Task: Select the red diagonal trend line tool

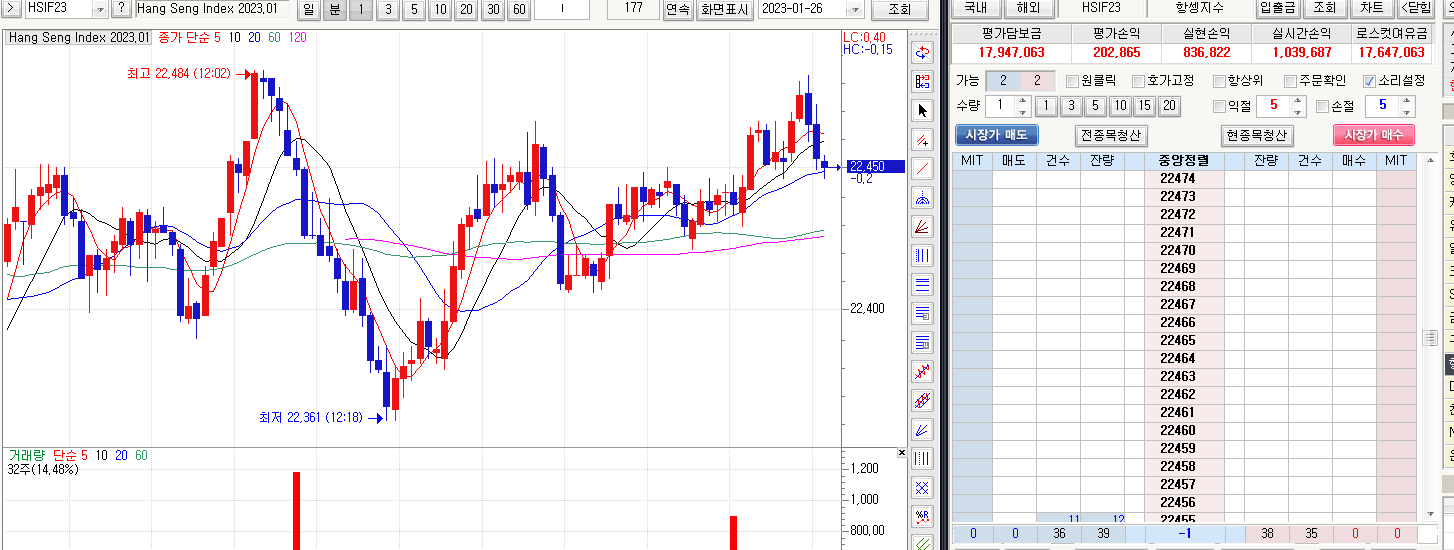Action: pos(922,168)
